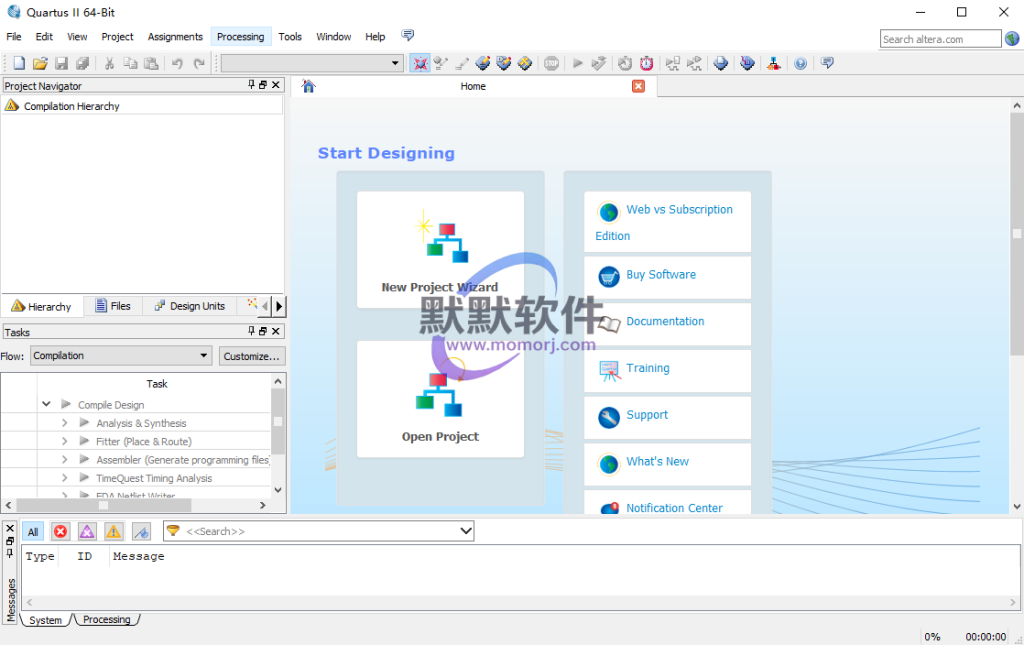Image resolution: width=1024 pixels, height=645 pixels.
Task: Open the Tools menu
Action: [x=290, y=37]
